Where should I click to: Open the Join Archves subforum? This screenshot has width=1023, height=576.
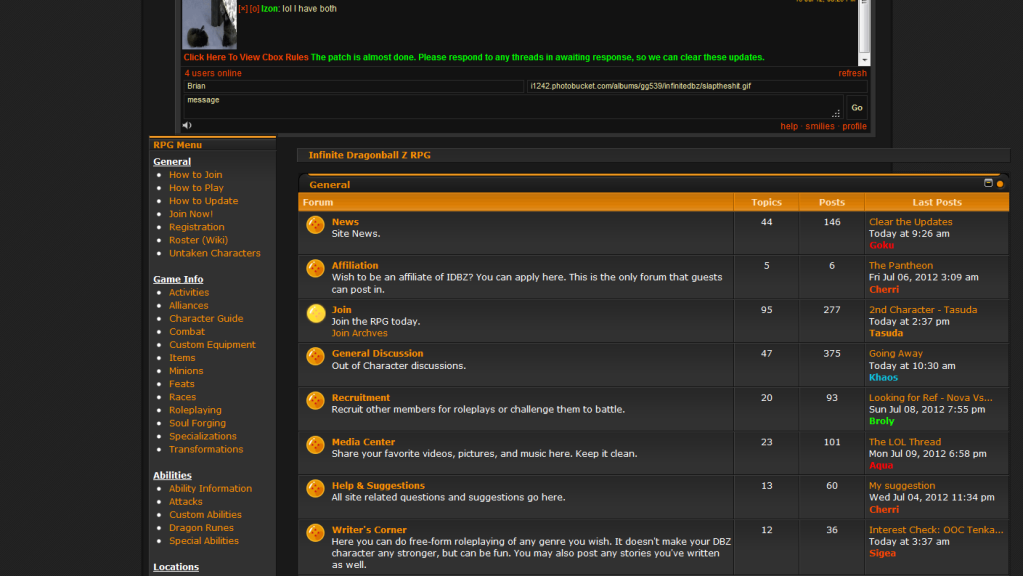359,333
